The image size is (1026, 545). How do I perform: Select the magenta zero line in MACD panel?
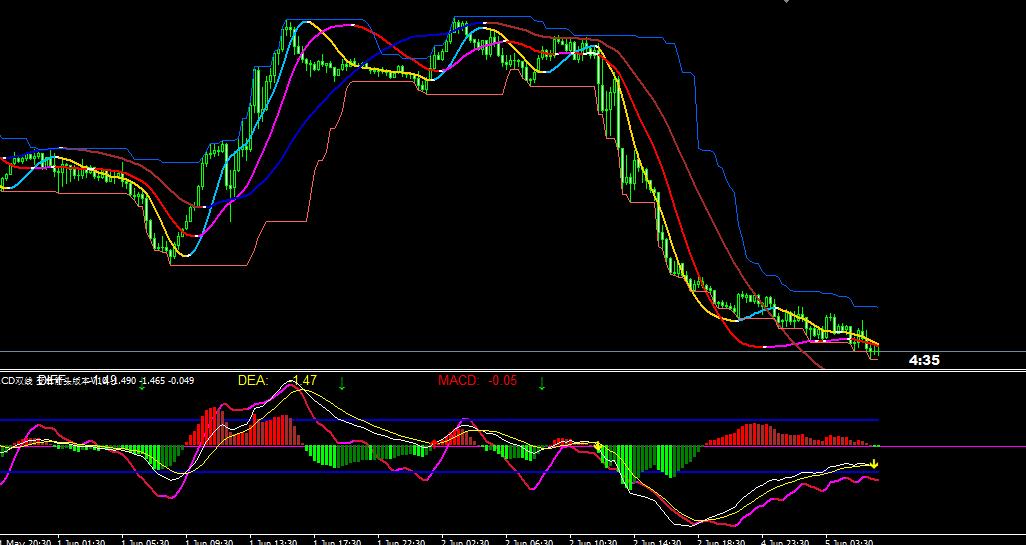(x=950, y=446)
